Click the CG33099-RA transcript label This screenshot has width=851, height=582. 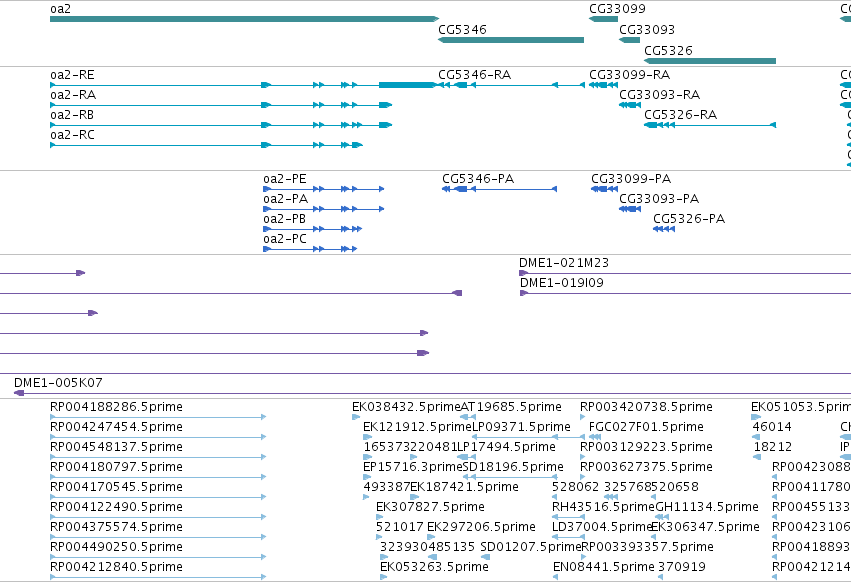coord(630,74)
